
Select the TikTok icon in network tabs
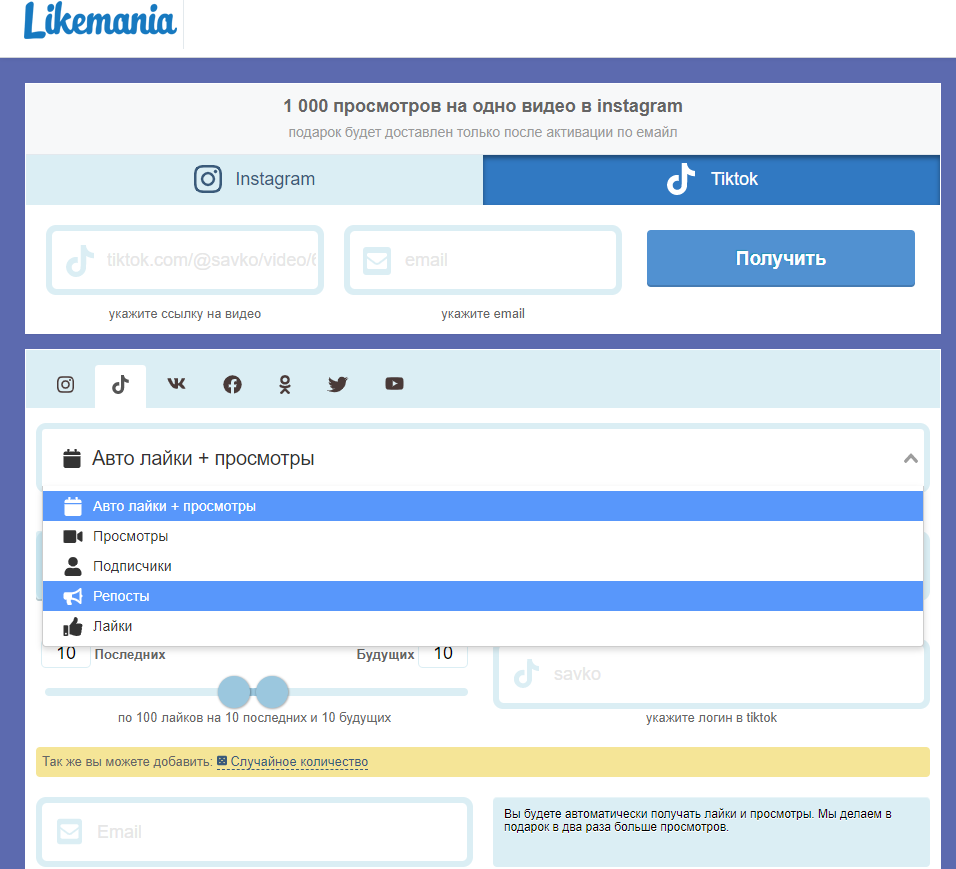(120, 385)
